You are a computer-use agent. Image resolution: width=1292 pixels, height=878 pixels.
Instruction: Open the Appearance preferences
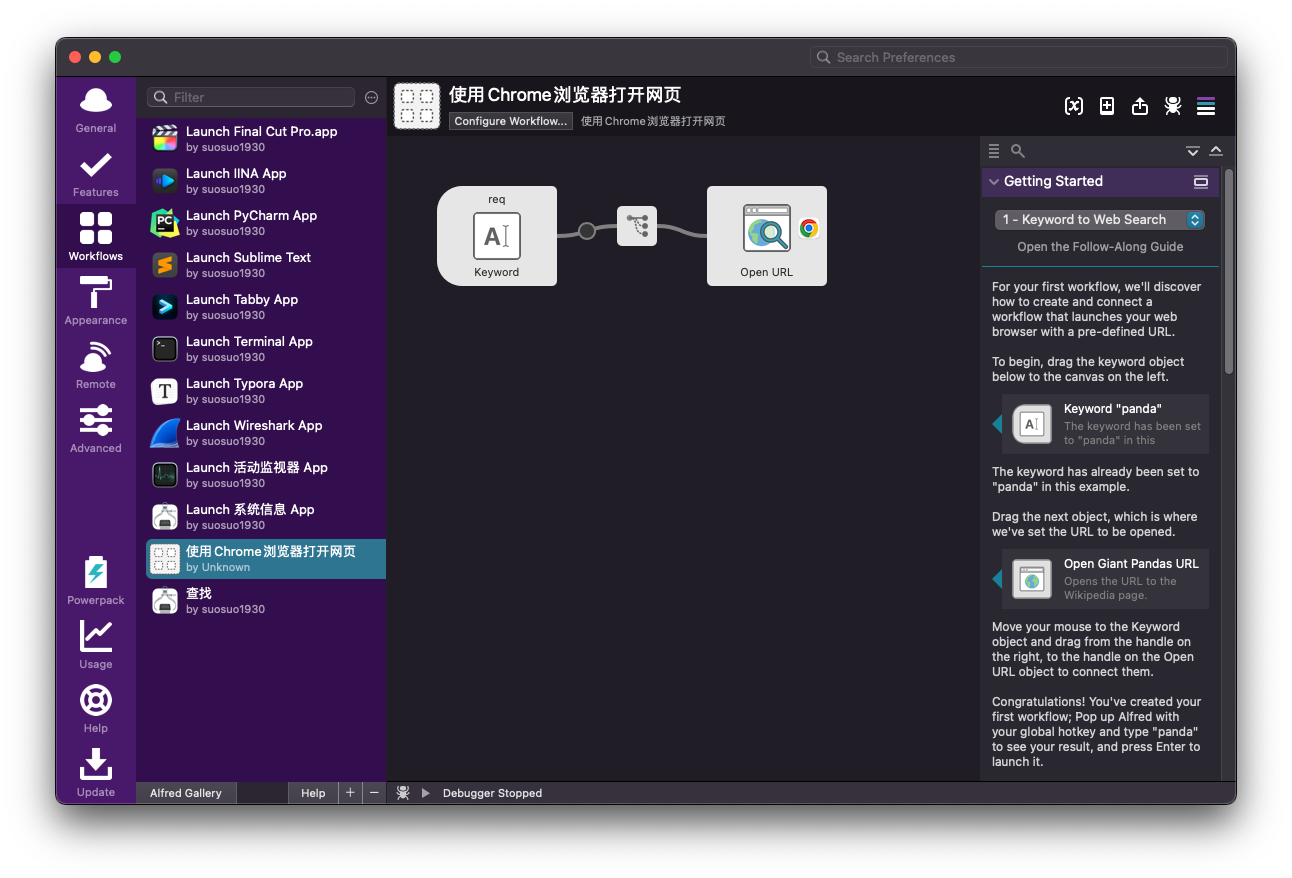[x=96, y=302]
